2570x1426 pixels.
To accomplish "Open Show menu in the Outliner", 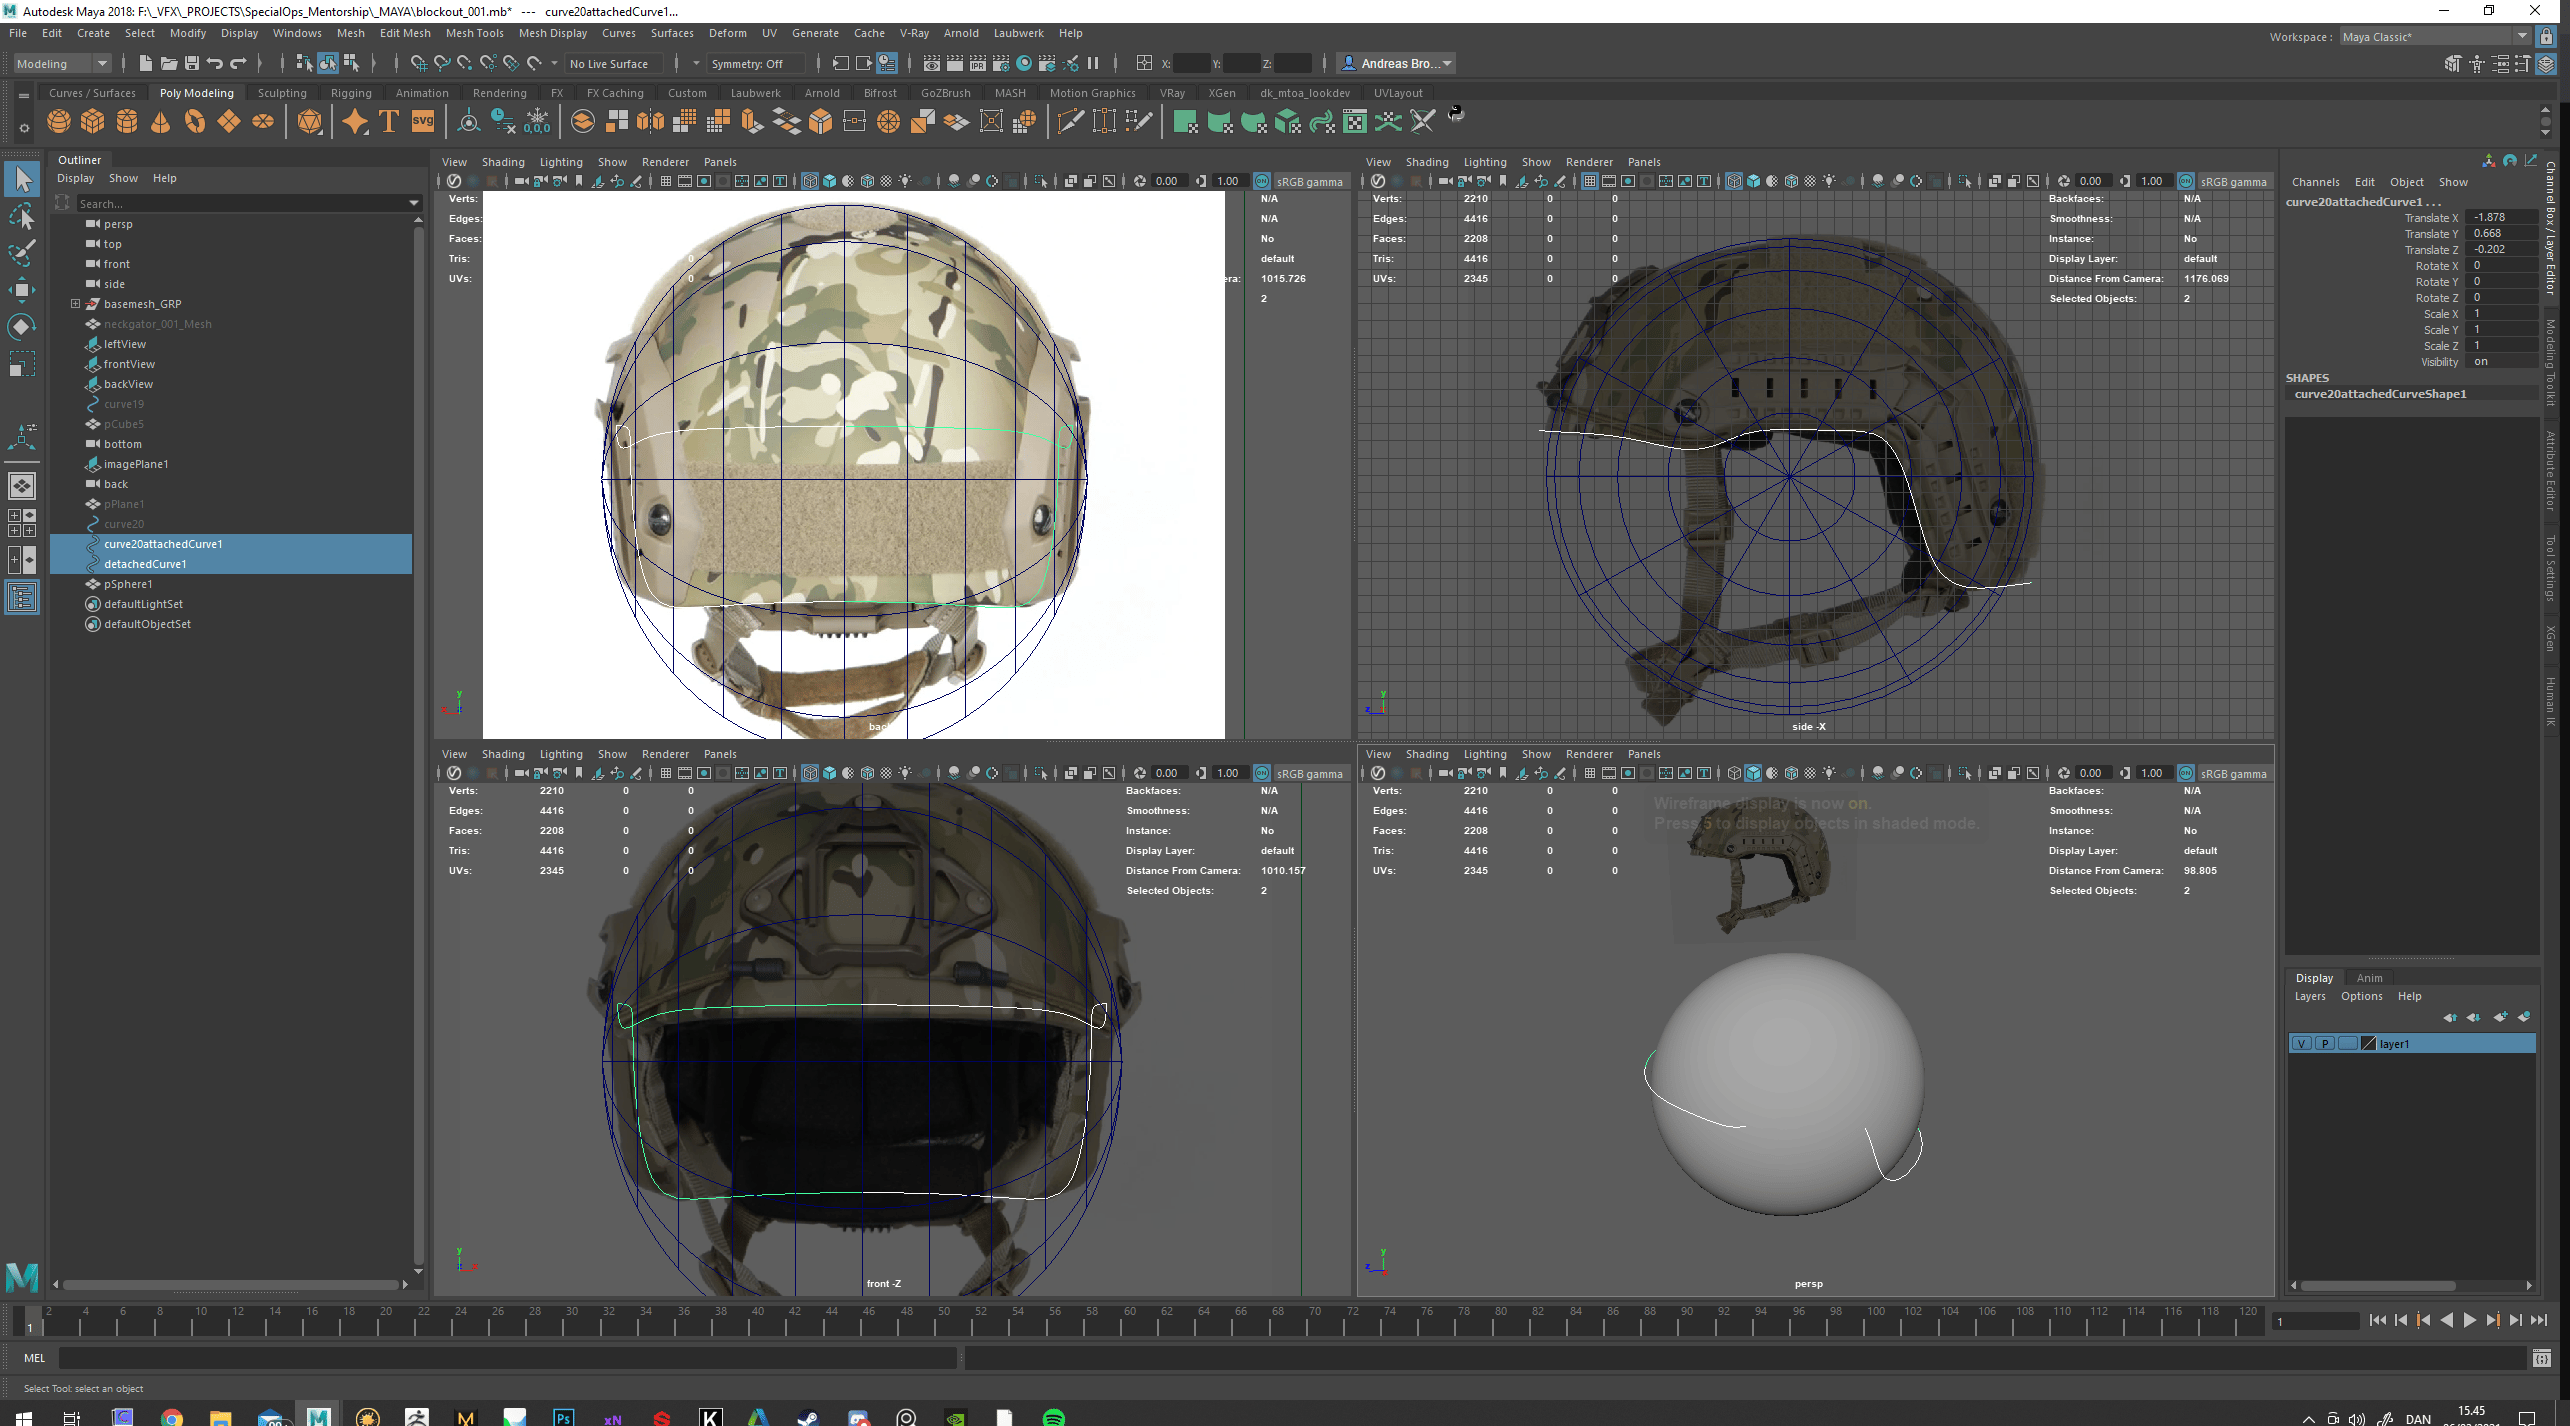I will [123, 178].
